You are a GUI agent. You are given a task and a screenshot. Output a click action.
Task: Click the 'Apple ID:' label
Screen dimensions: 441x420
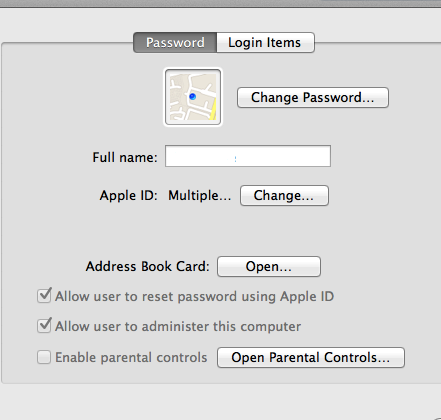tap(128, 195)
